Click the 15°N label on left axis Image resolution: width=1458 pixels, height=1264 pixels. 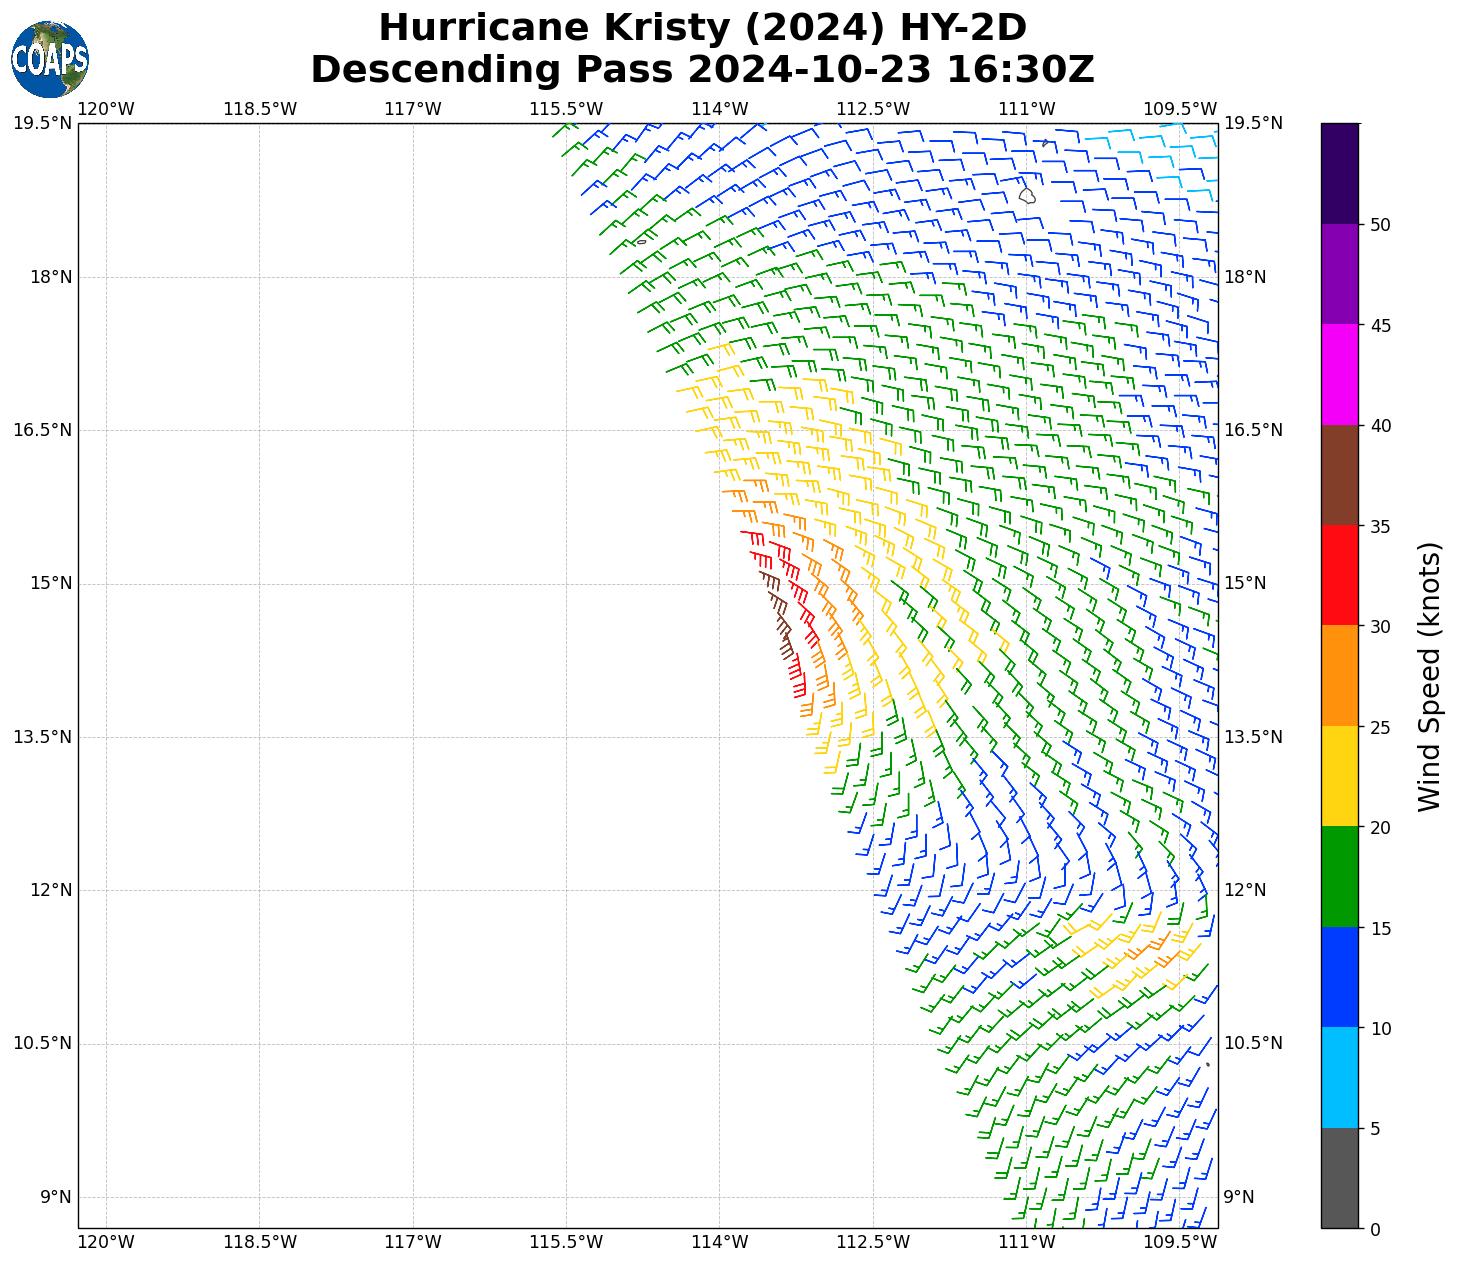coord(50,583)
